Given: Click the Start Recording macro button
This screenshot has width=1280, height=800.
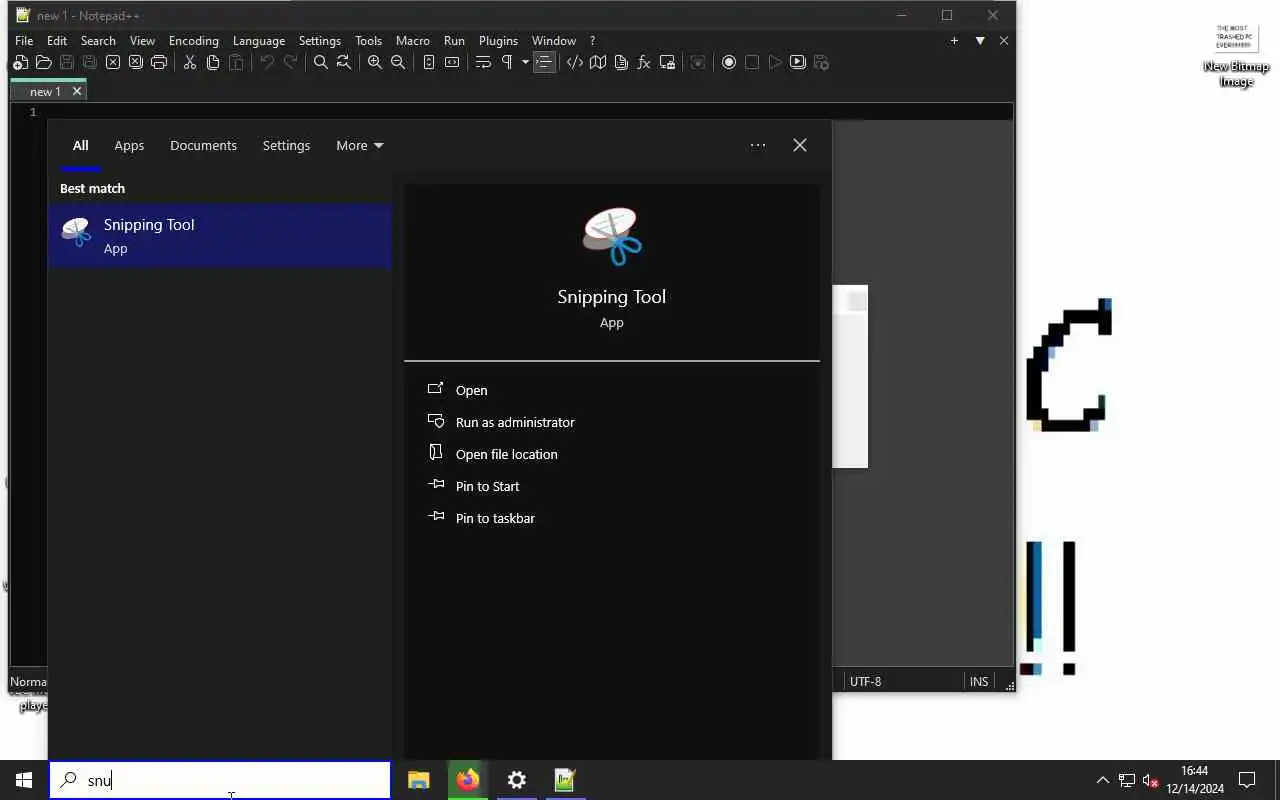Looking at the screenshot, I should coord(729,62).
